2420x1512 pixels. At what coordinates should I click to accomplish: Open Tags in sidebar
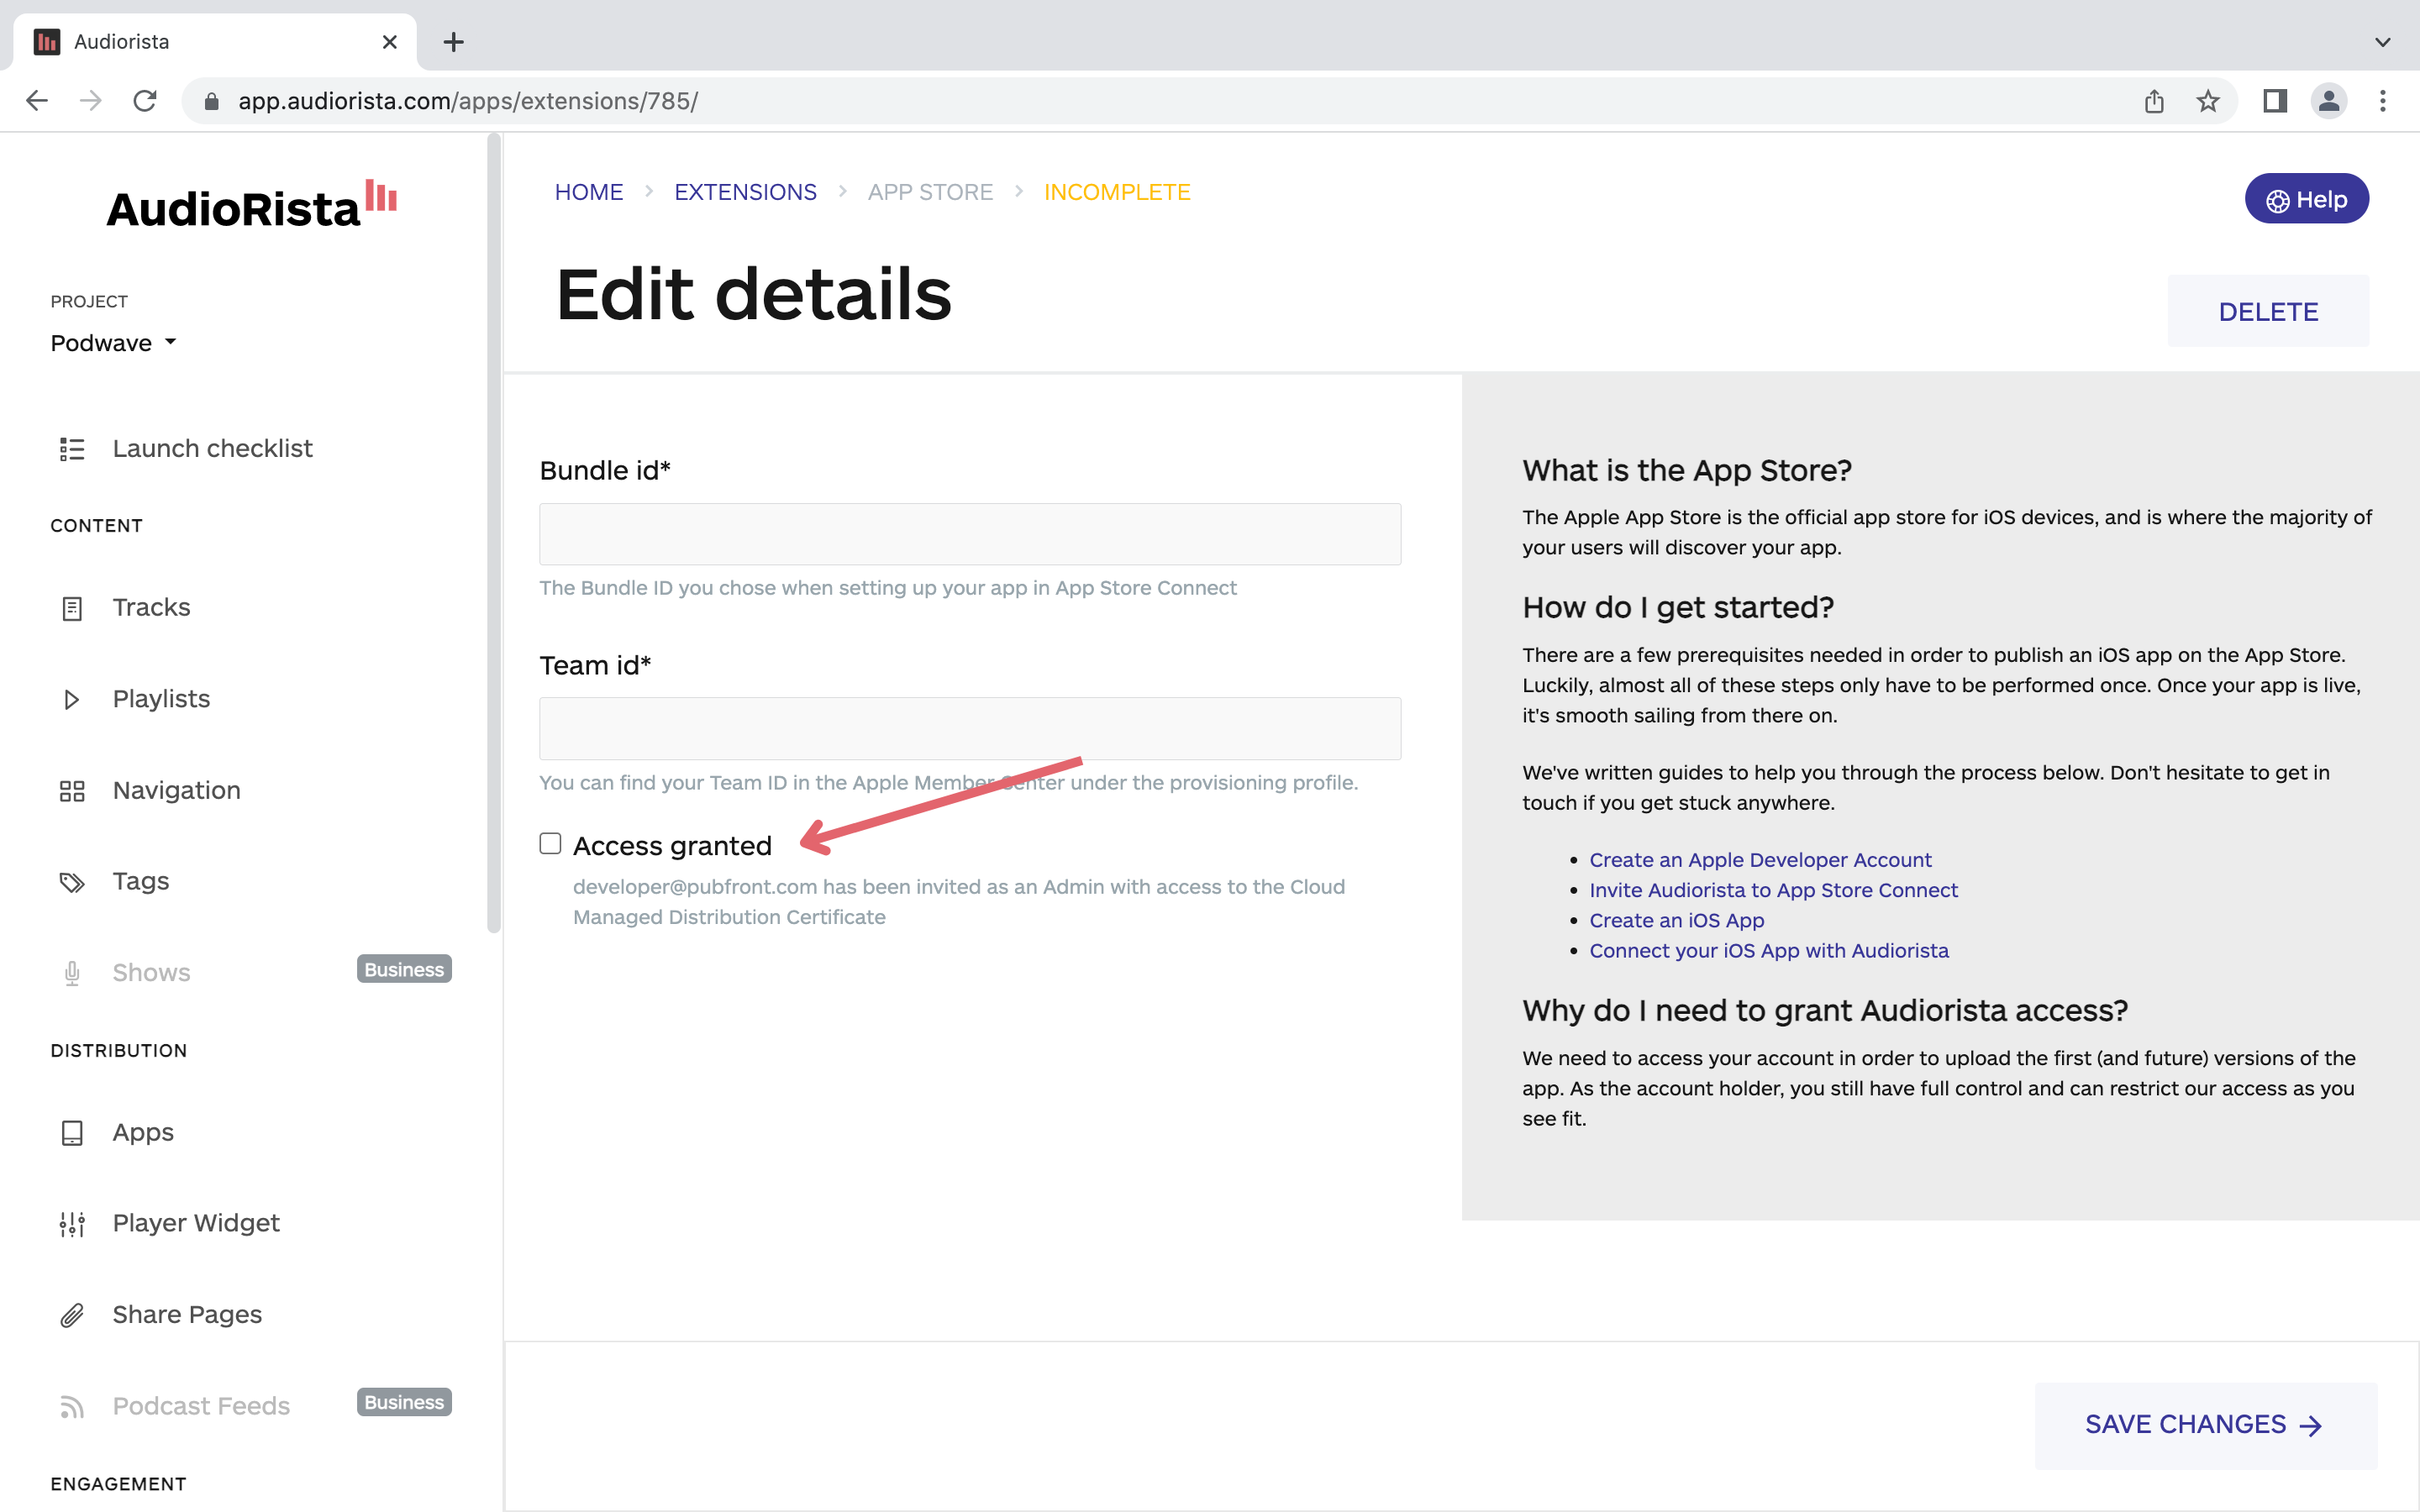click(x=140, y=882)
